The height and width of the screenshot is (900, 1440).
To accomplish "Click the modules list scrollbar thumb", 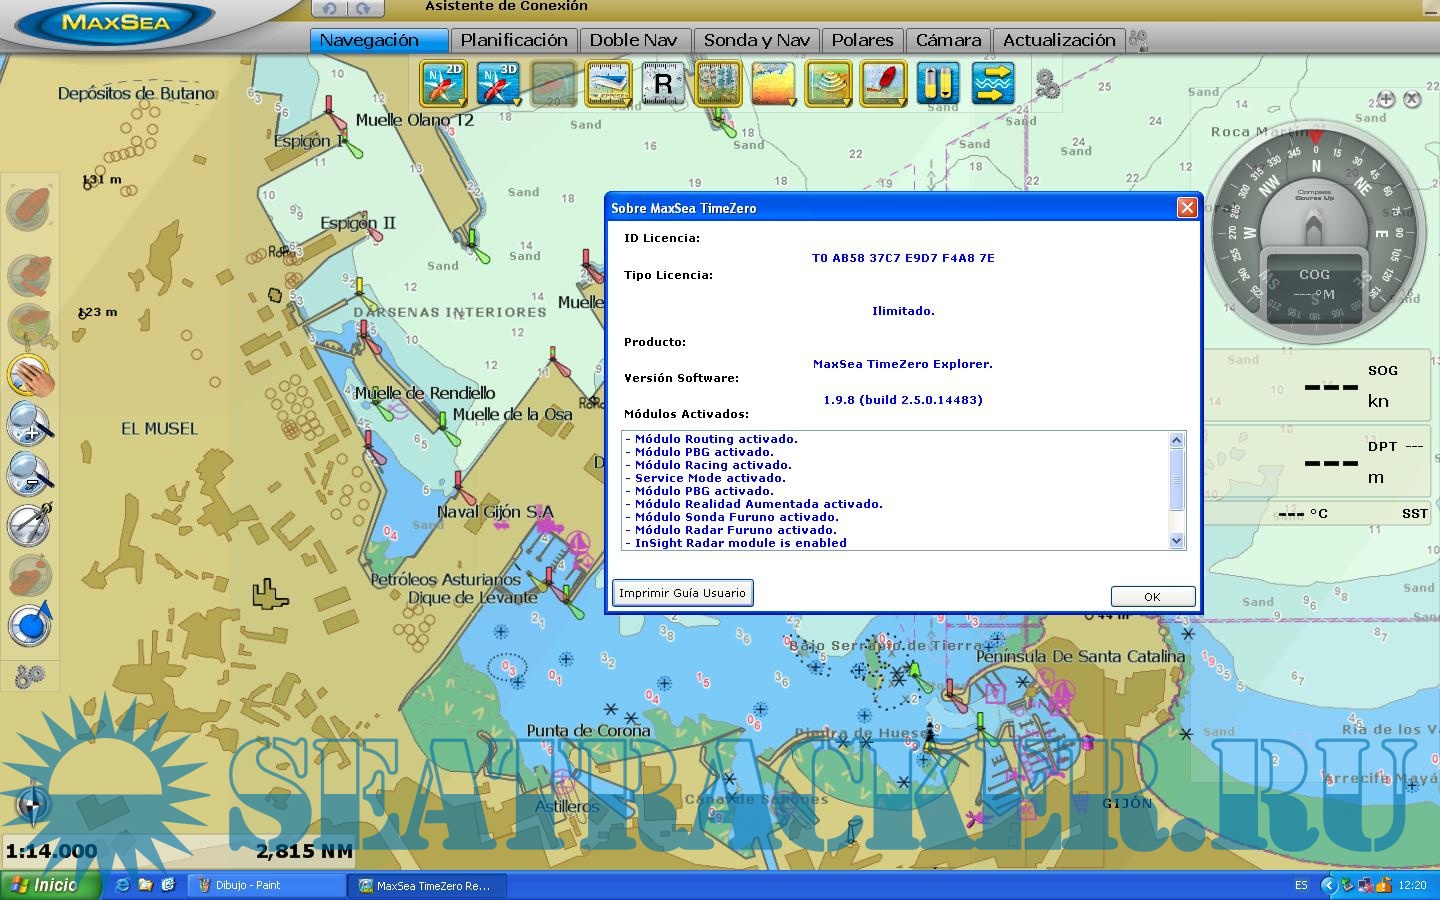I will click(1176, 480).
